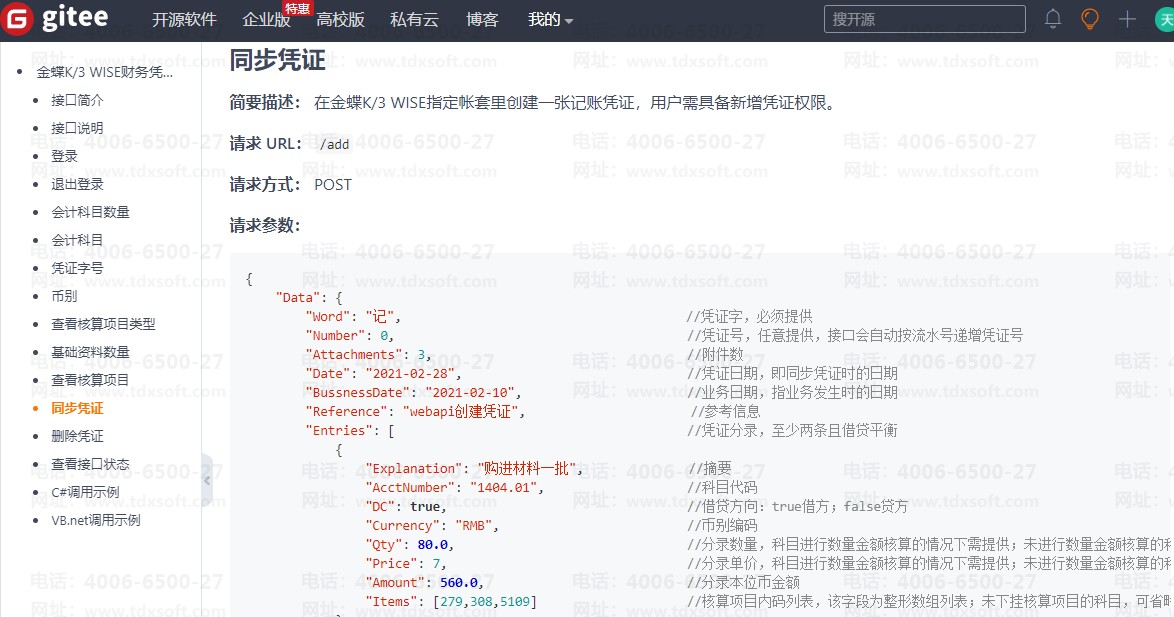Screen dimensions: 1174x617
Task: Click the "Number": 0 code line
Action: pyautogui.click(x=349, y=335)
